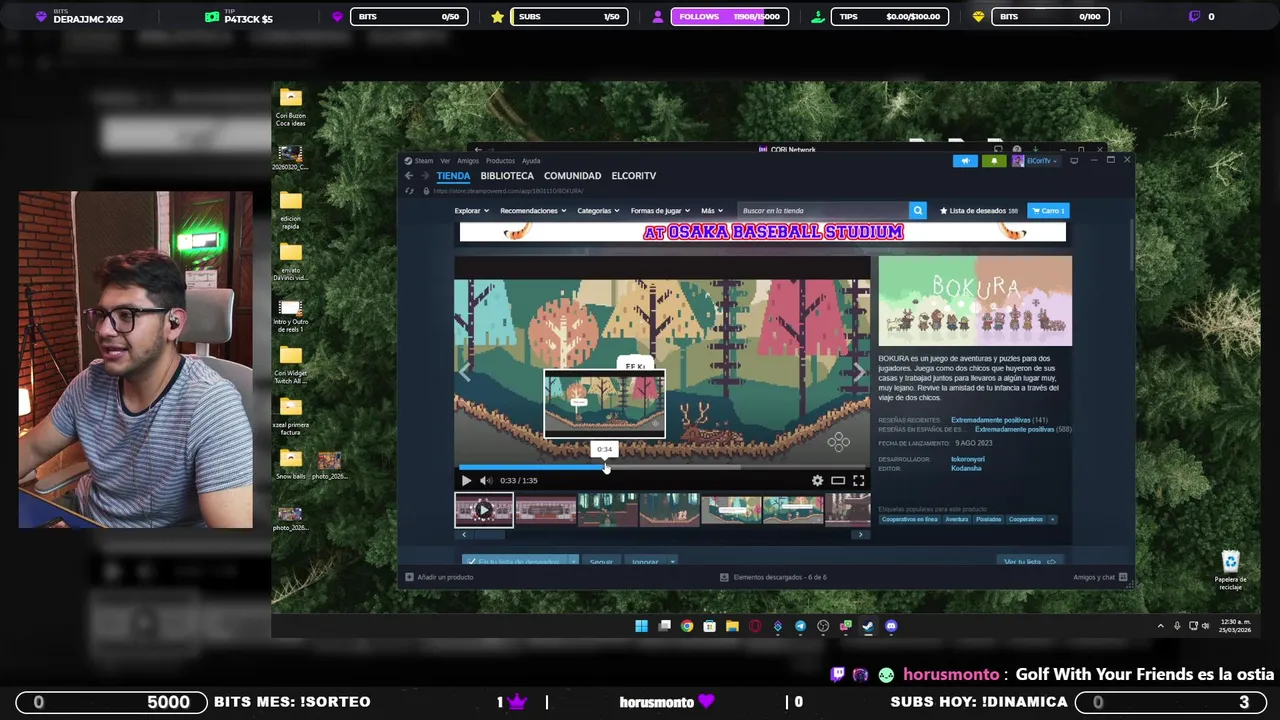Open the Ver menu
The image size is (1280, 720).
(445, 161)
